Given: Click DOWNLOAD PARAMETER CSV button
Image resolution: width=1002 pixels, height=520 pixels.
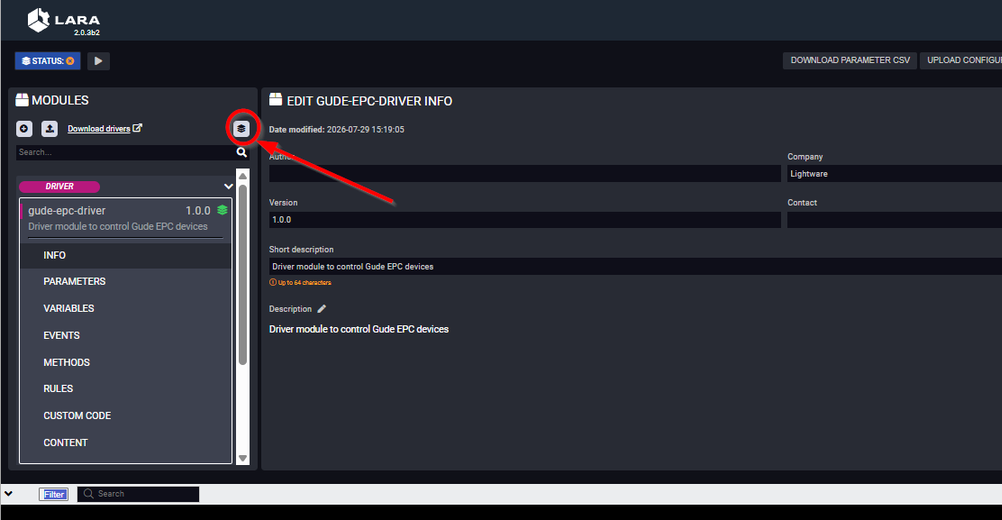Looking at the screenshot, I should coord(850,60).
